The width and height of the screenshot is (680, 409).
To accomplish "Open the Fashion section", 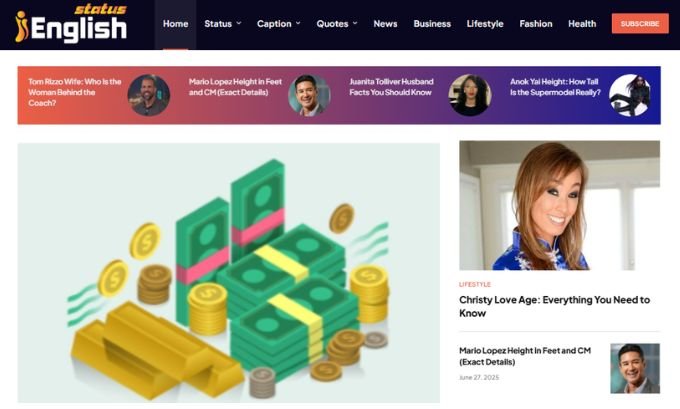I will click(536, 24).
